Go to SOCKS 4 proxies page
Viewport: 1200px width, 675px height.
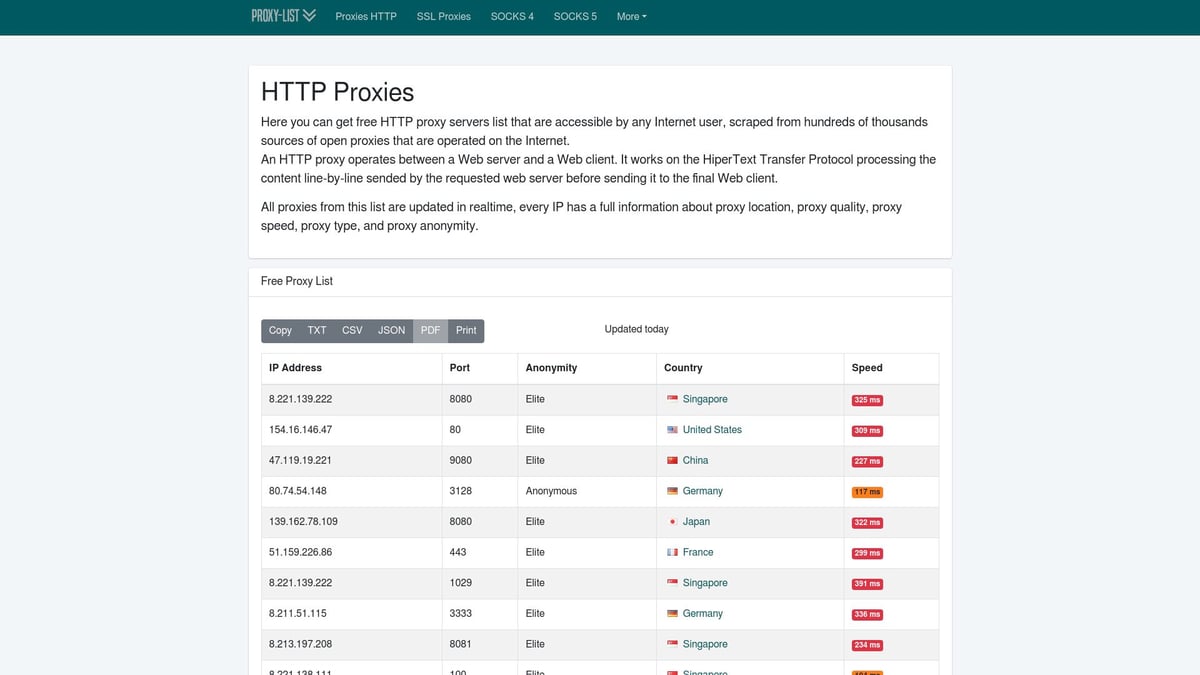[x=512, y=16]
